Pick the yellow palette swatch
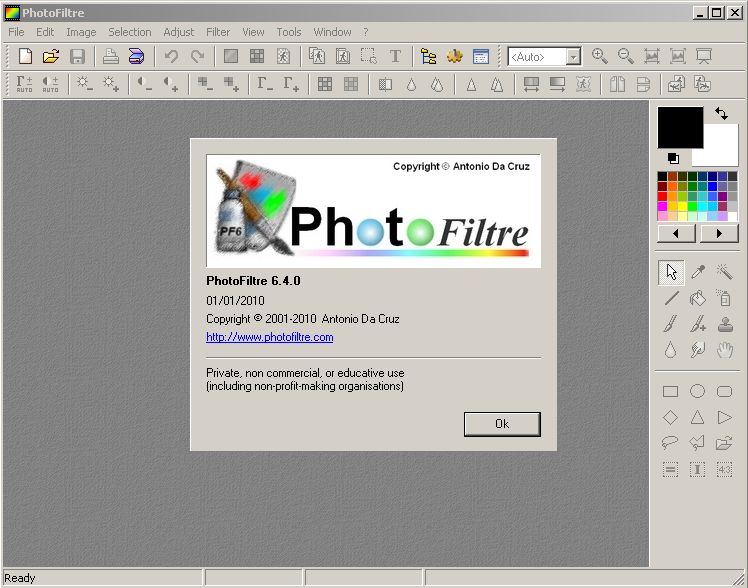 pyautogui.click(x=682, y=206)
